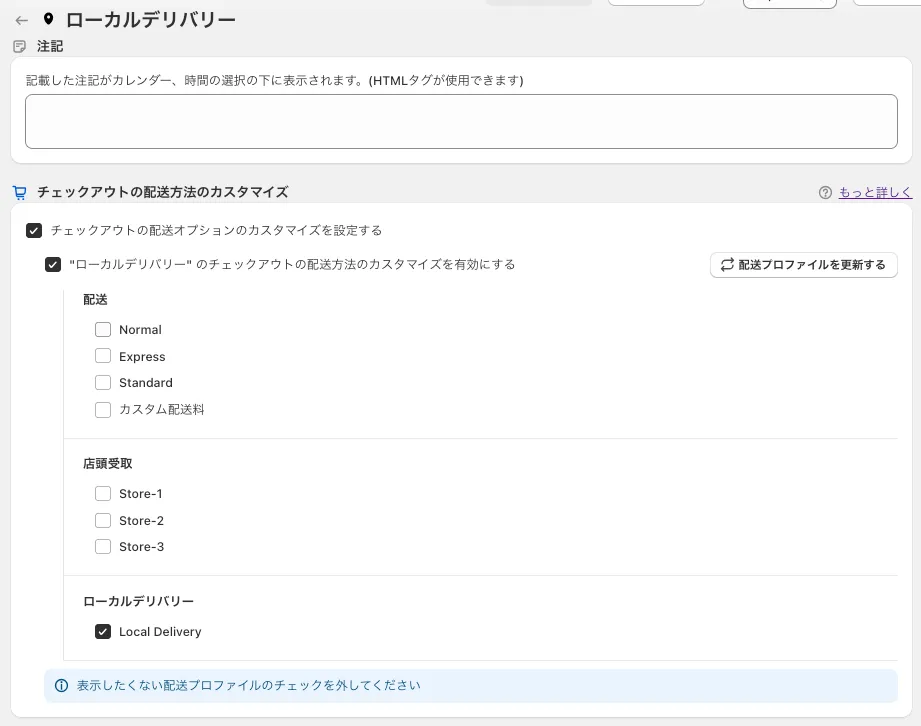Click the help question mark icon
The width and height of the screenshot is (921, 726).
coord(825,193)
